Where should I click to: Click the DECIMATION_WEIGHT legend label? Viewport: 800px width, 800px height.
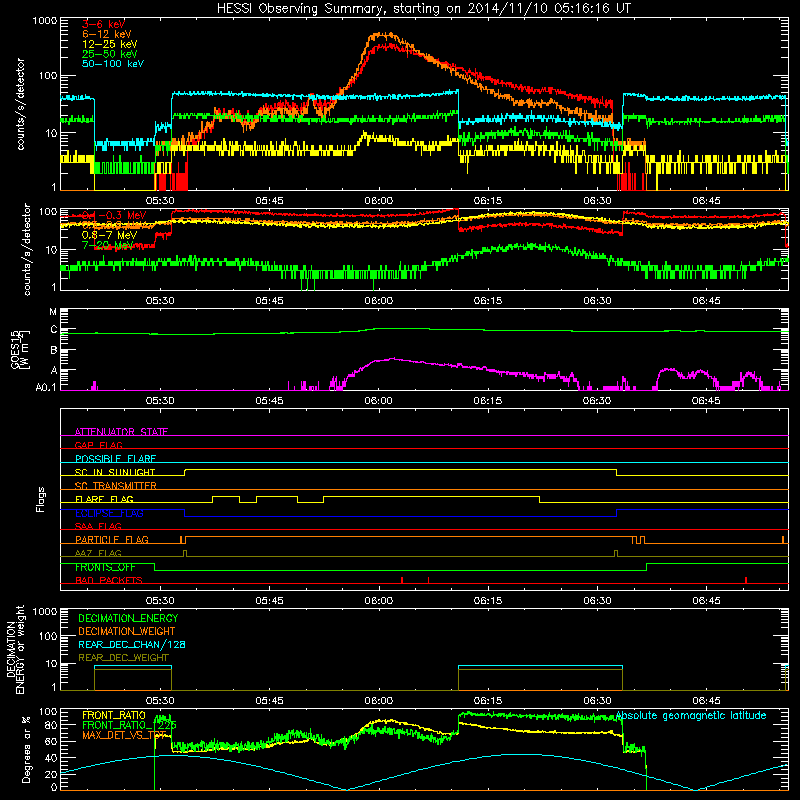127,631
